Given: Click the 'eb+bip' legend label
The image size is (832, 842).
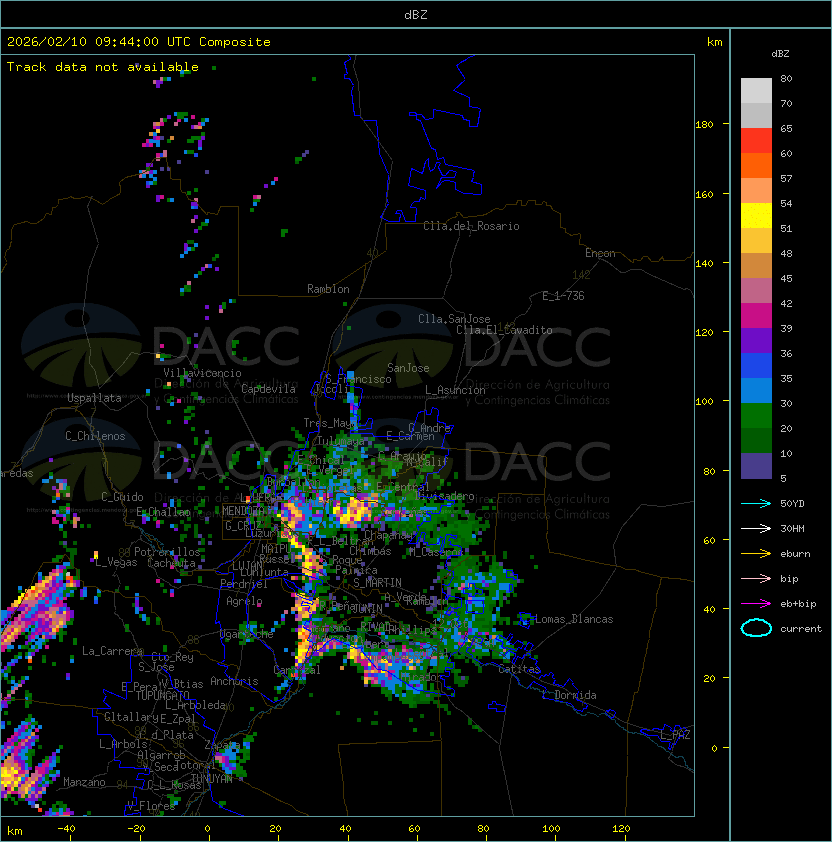Looking at the screenshot, I should (x=798, y=604).
